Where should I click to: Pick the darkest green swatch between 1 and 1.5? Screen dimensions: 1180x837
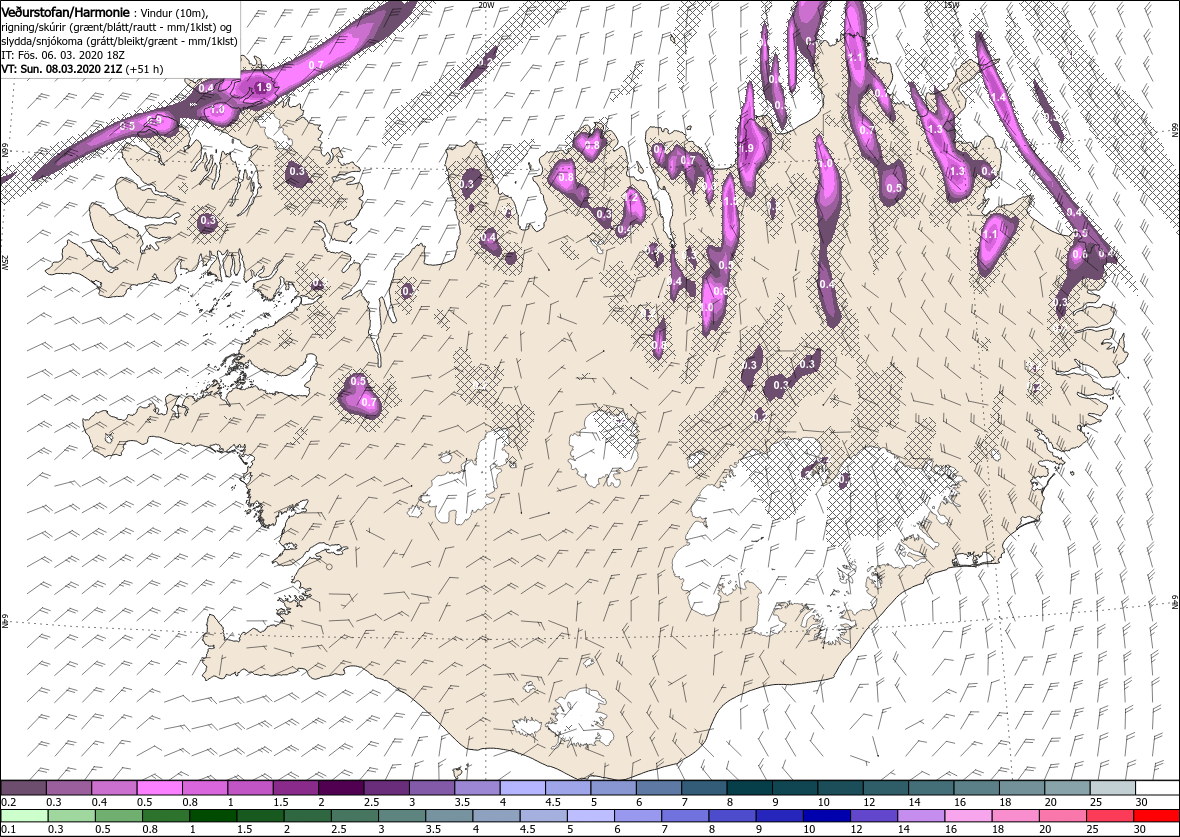coord(213,817)
